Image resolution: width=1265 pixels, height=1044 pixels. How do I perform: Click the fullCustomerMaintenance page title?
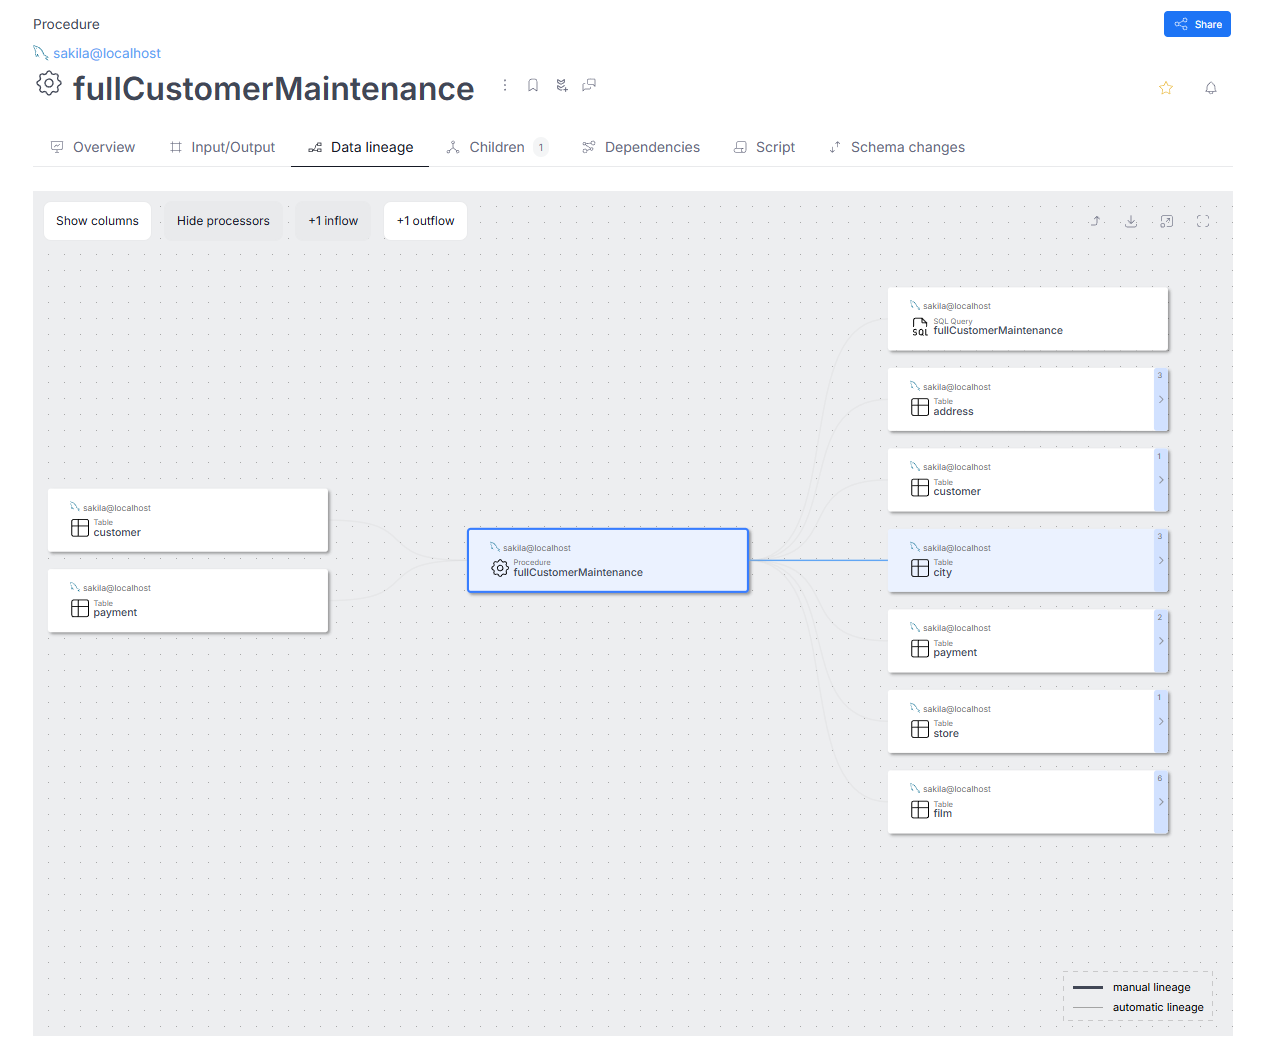click(273, 89)
